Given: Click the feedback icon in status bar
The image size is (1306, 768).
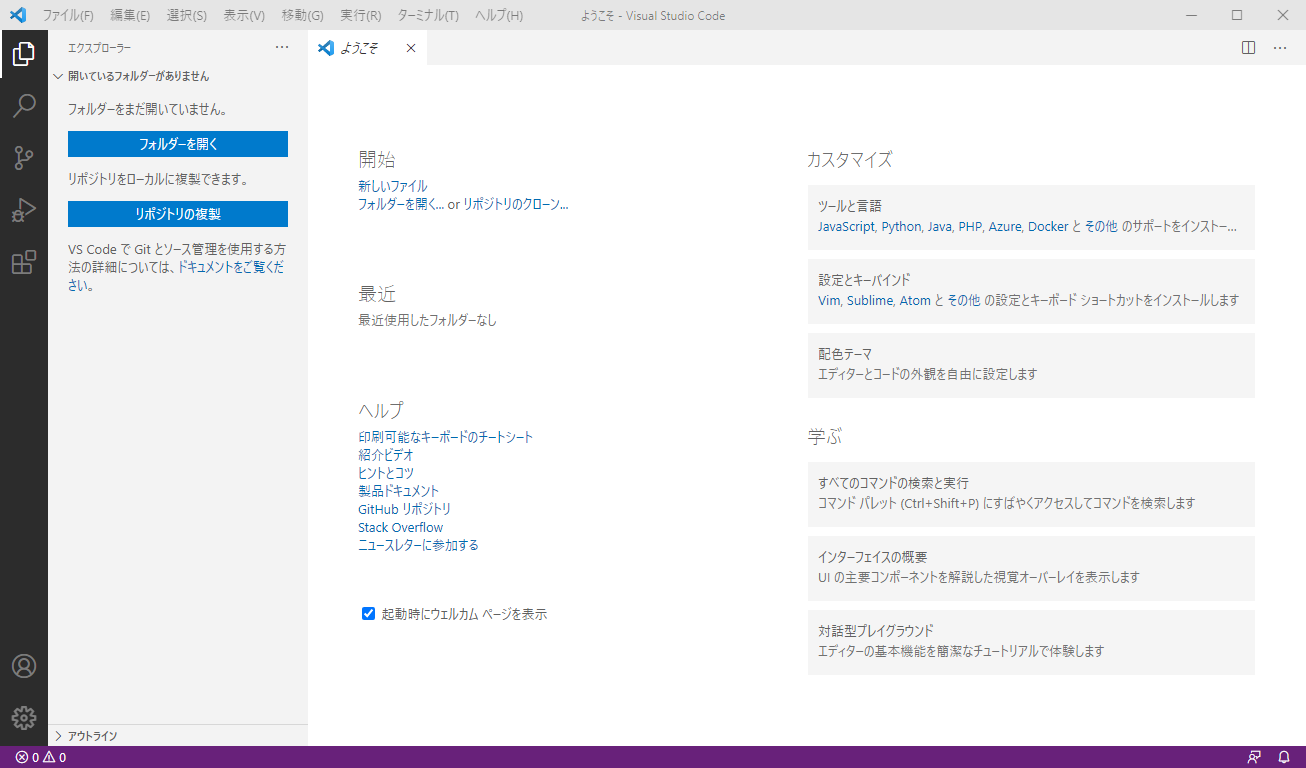Looking at the screenshot, I should (x=1254, y=757).
